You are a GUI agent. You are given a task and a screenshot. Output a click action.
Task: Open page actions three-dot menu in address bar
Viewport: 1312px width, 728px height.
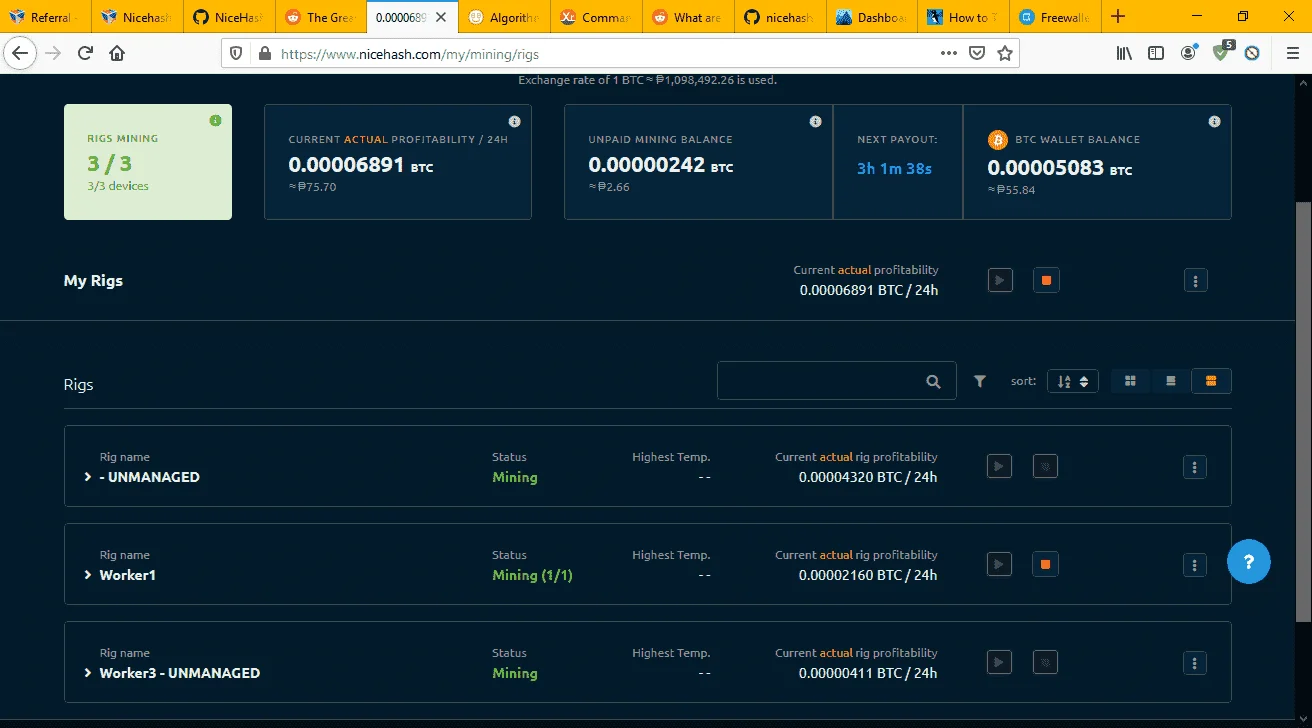(x=949, y=54)
